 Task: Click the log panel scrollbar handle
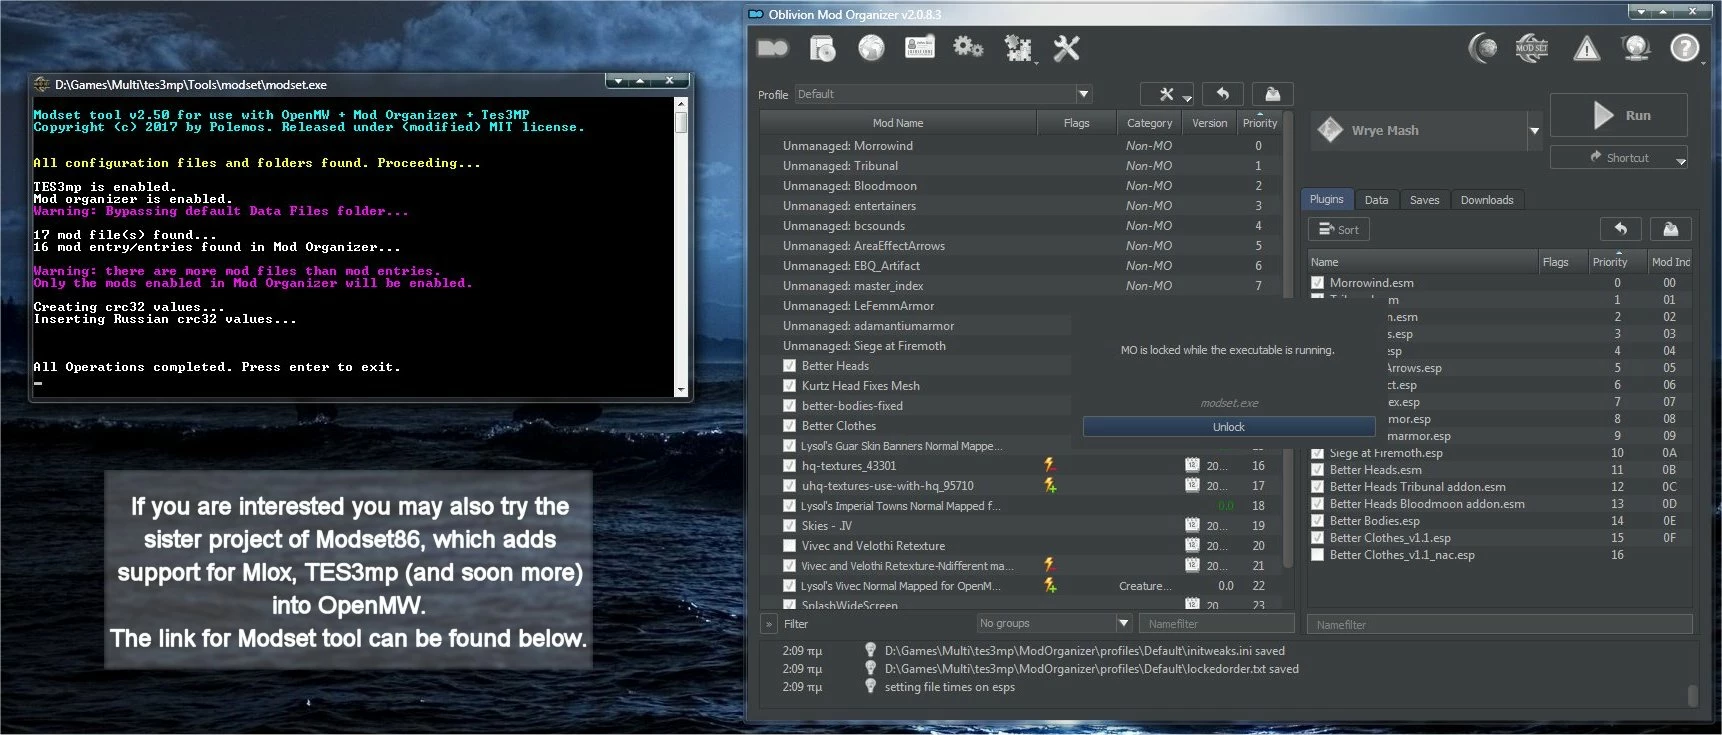tap(1692, 695)
